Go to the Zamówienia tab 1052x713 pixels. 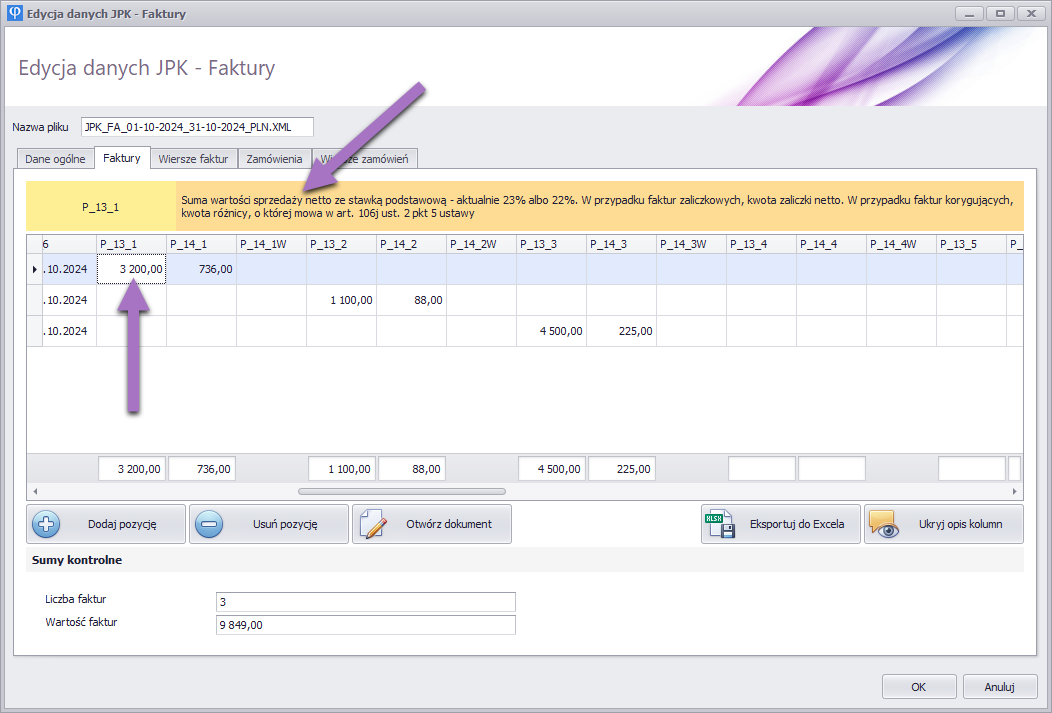click(276, 159)
